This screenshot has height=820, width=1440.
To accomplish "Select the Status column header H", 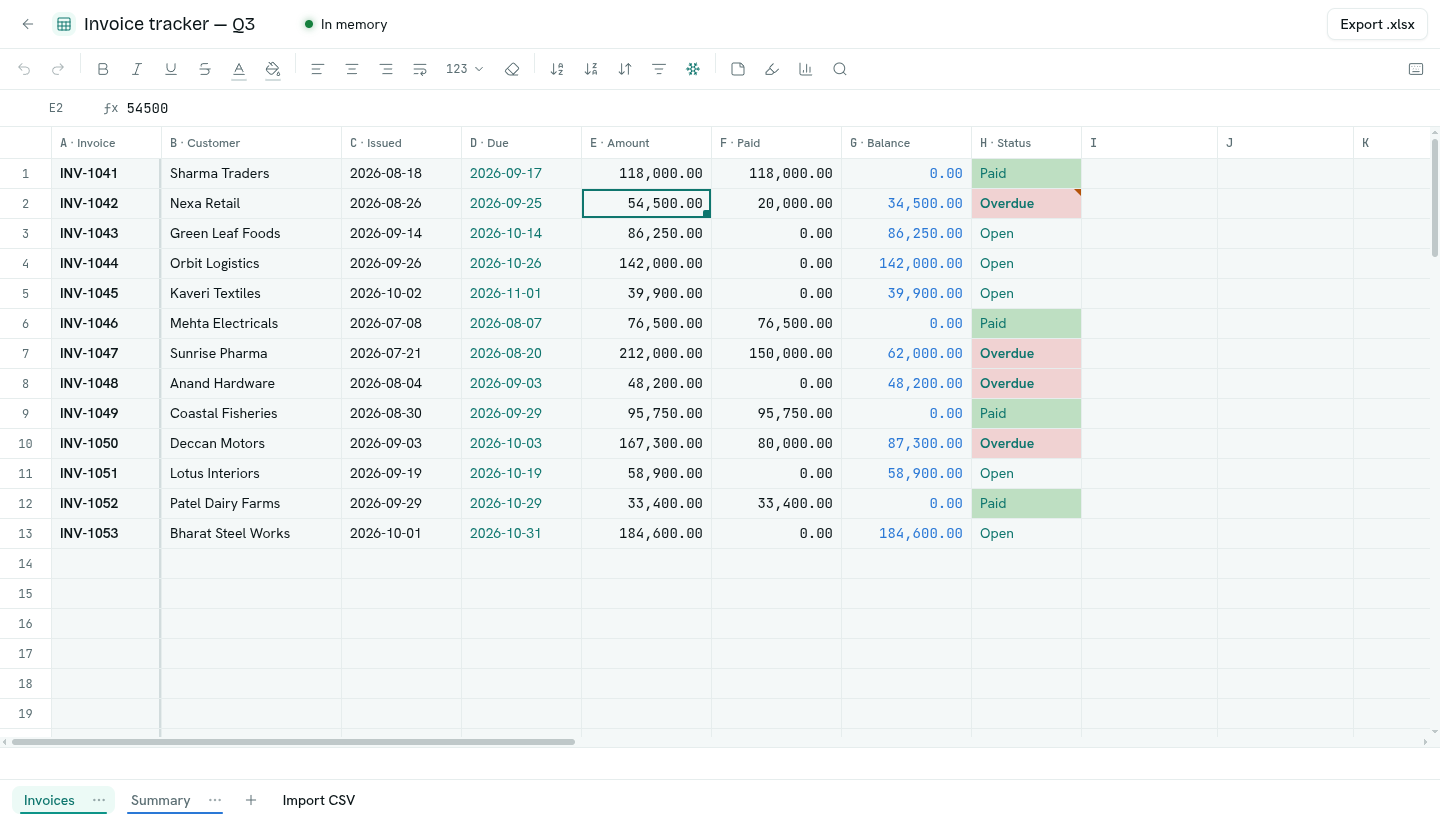I will (1026, 143).
